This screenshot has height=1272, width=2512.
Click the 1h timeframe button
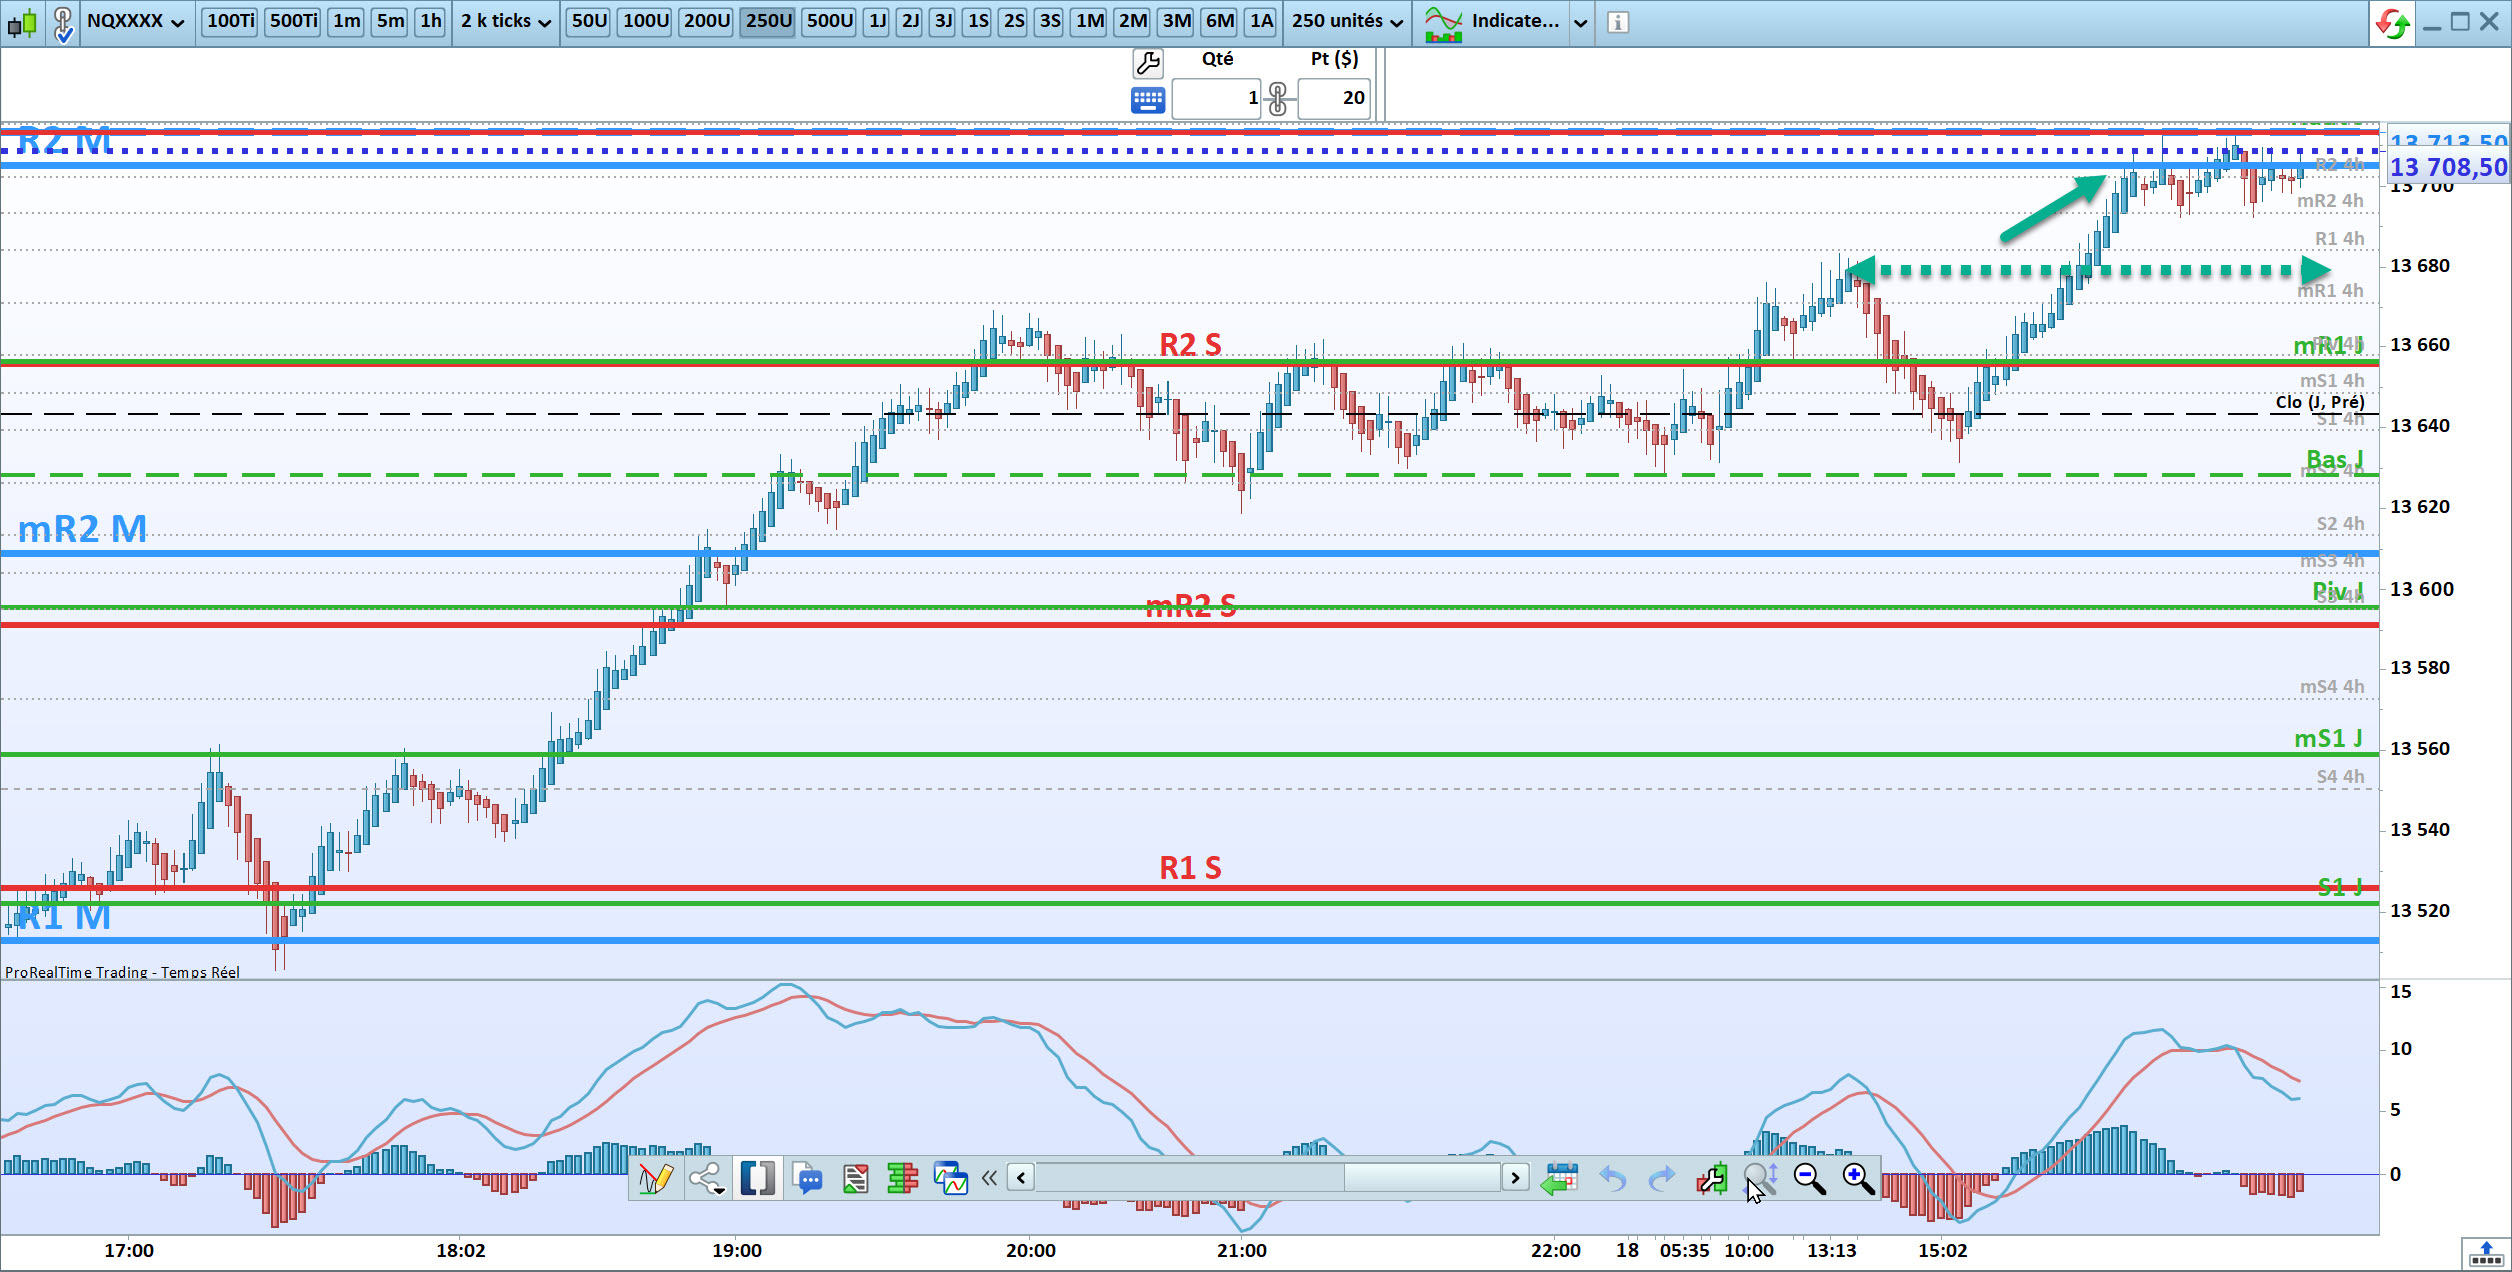[431, 21]
